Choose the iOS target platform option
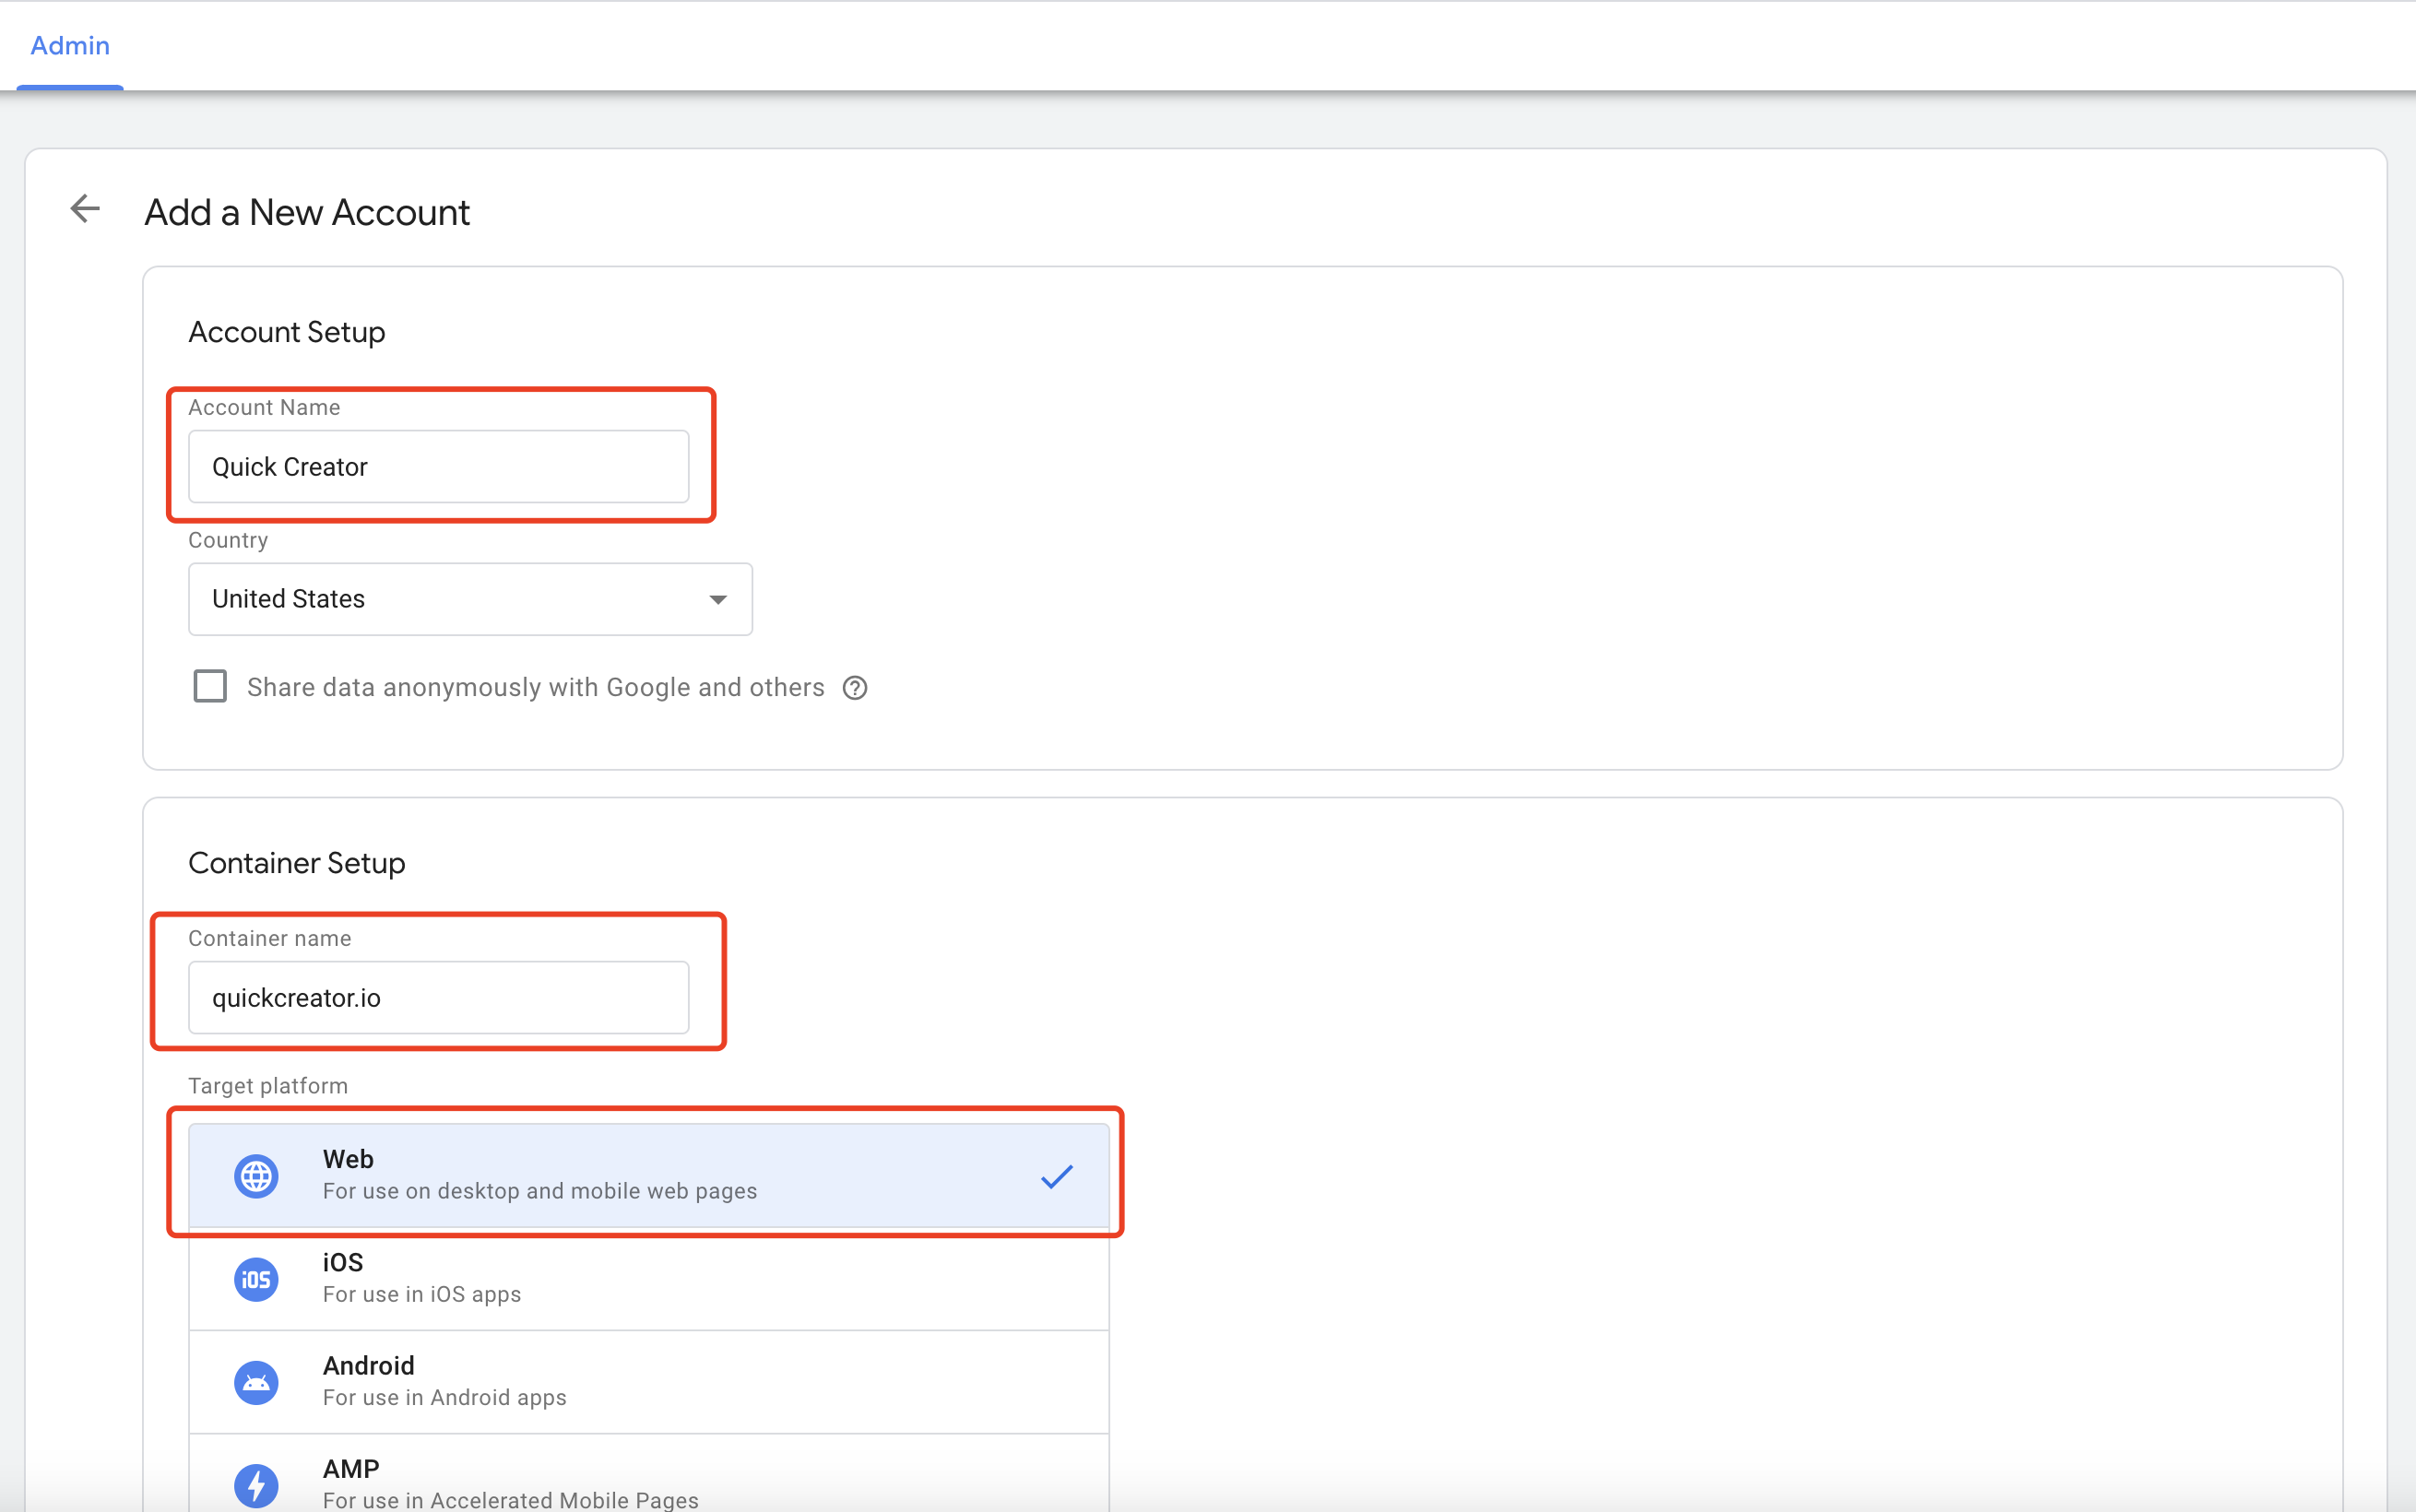This screenshot has height=1512, width=2416. pos(649,1278)
